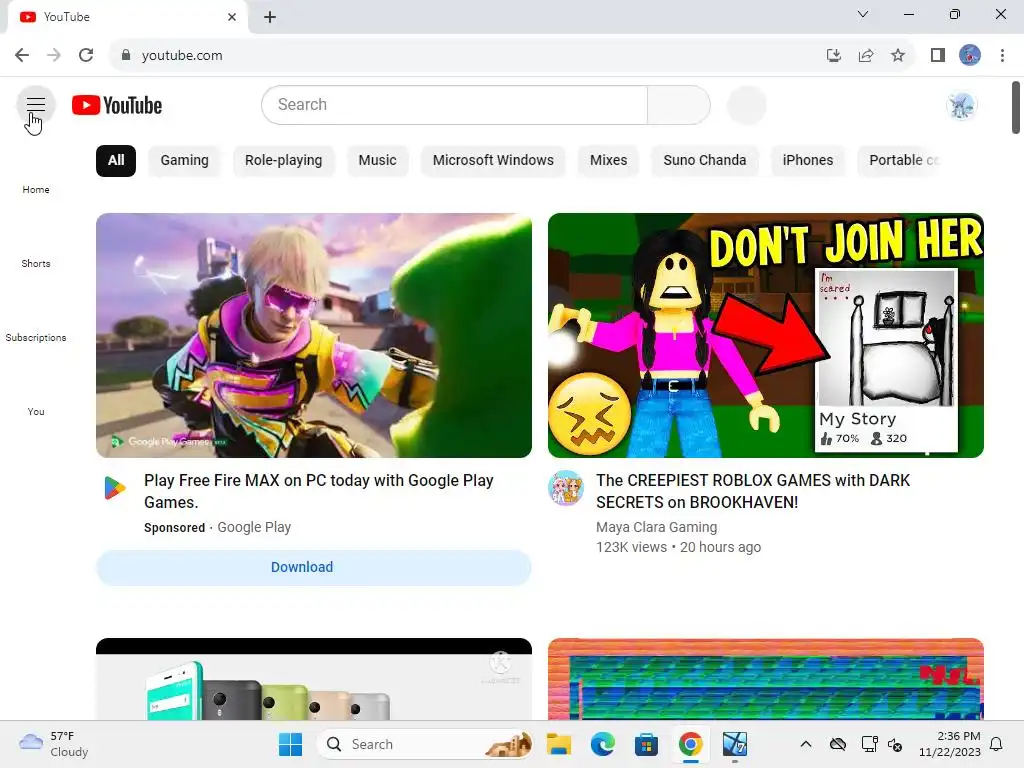Open the You section in sidebar
The image size is (1024, 768).
click(x=36, y=411)
